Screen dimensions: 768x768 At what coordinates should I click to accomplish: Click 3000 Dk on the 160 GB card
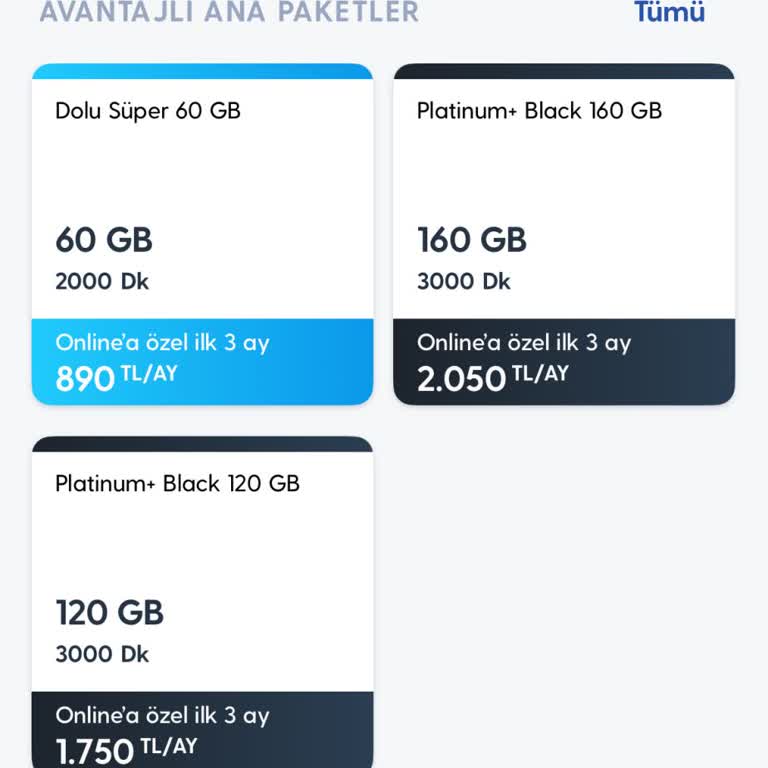pyautogui.click(x=464, y=282)
